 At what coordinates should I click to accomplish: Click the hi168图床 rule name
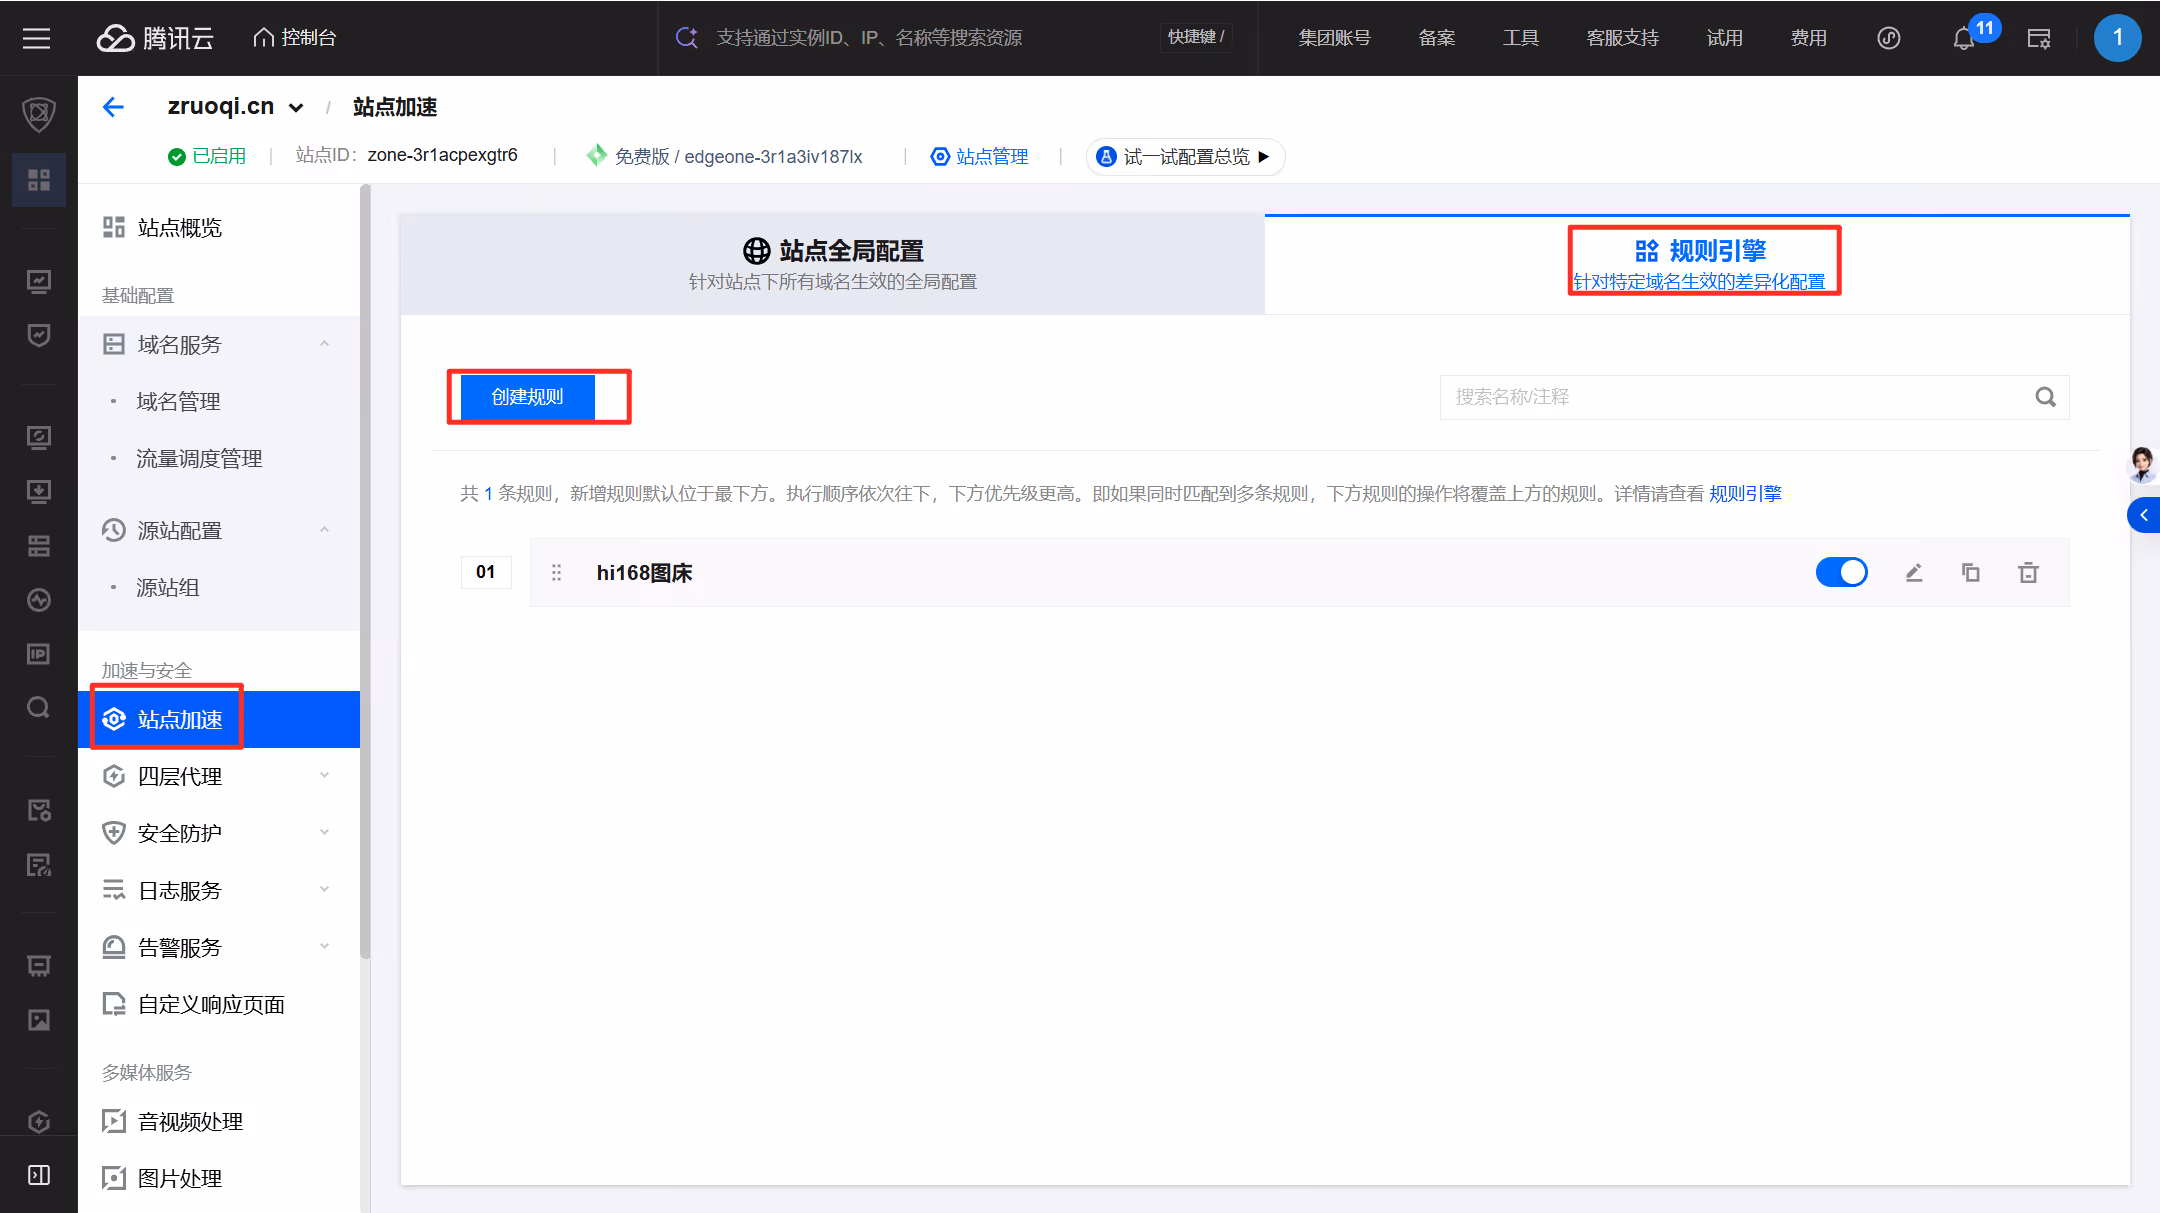(x=644, y=572)
